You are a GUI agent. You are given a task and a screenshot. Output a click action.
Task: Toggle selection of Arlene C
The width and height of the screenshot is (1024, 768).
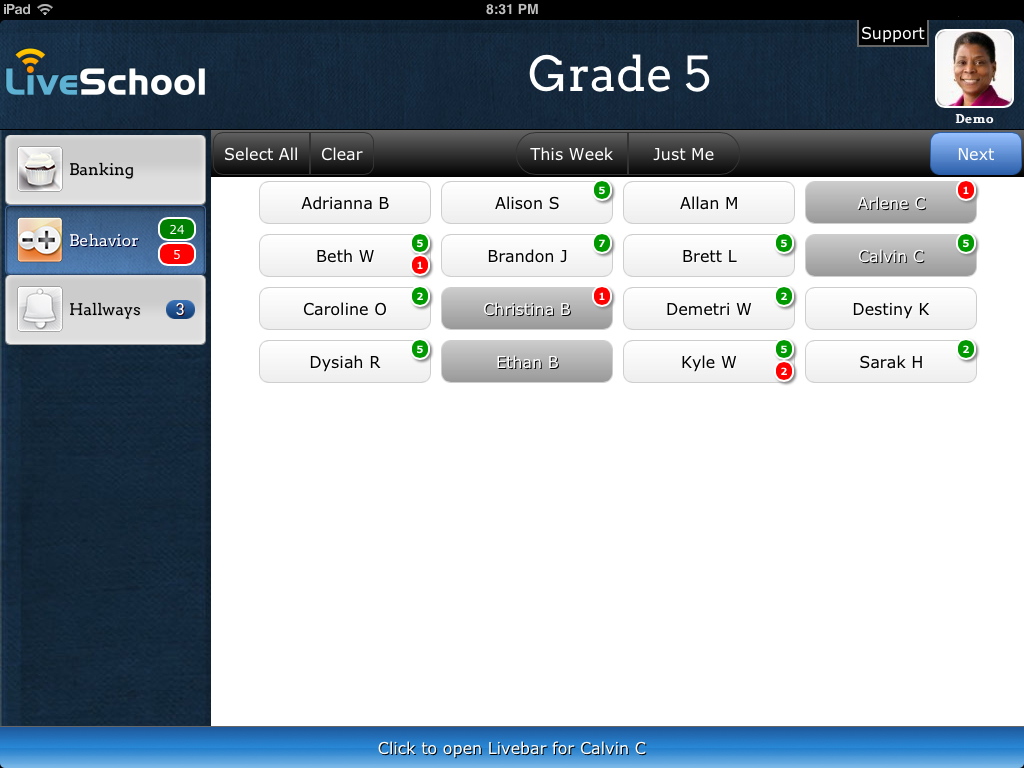[890, 202]
